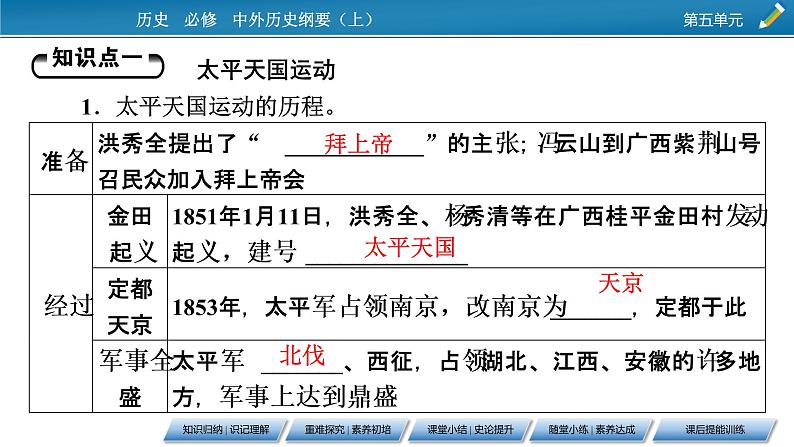Click the 定都天京 row label
The height and width of the screenshot is (447, 794).
[130, 304]
